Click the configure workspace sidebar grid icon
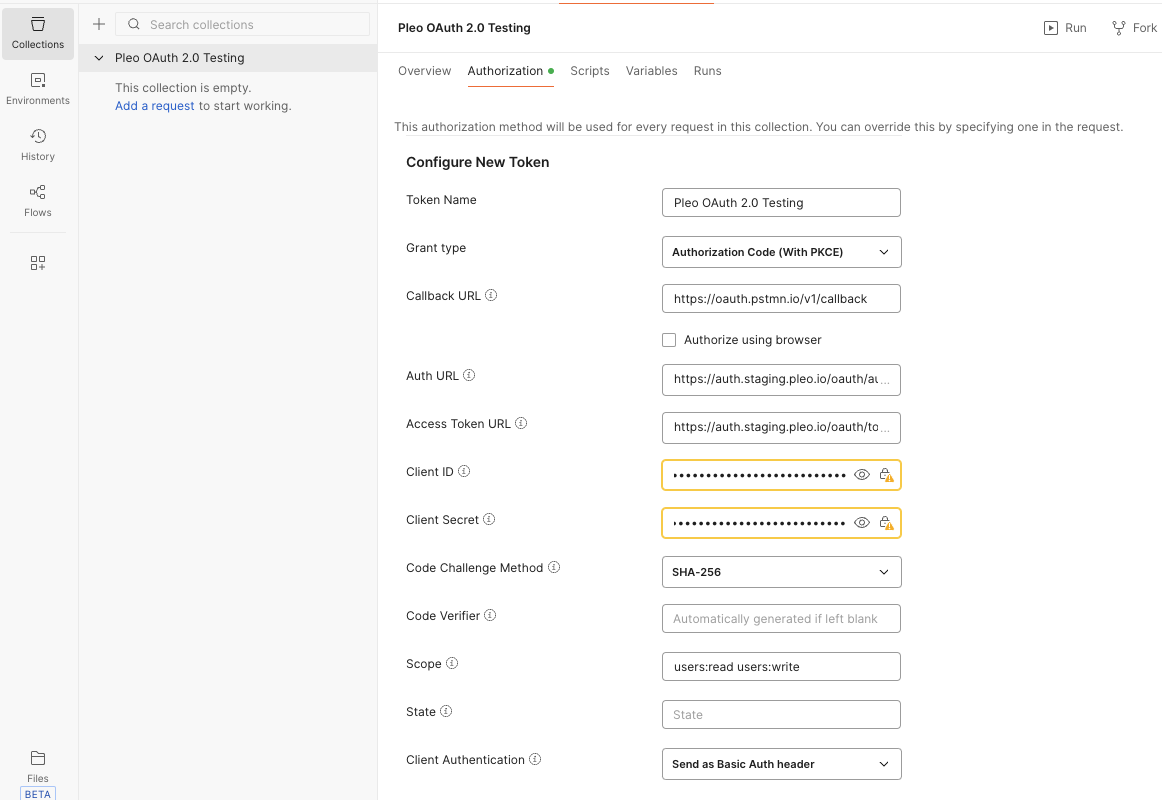Screen dimensions: 1162x800 (x=38, y=263)
